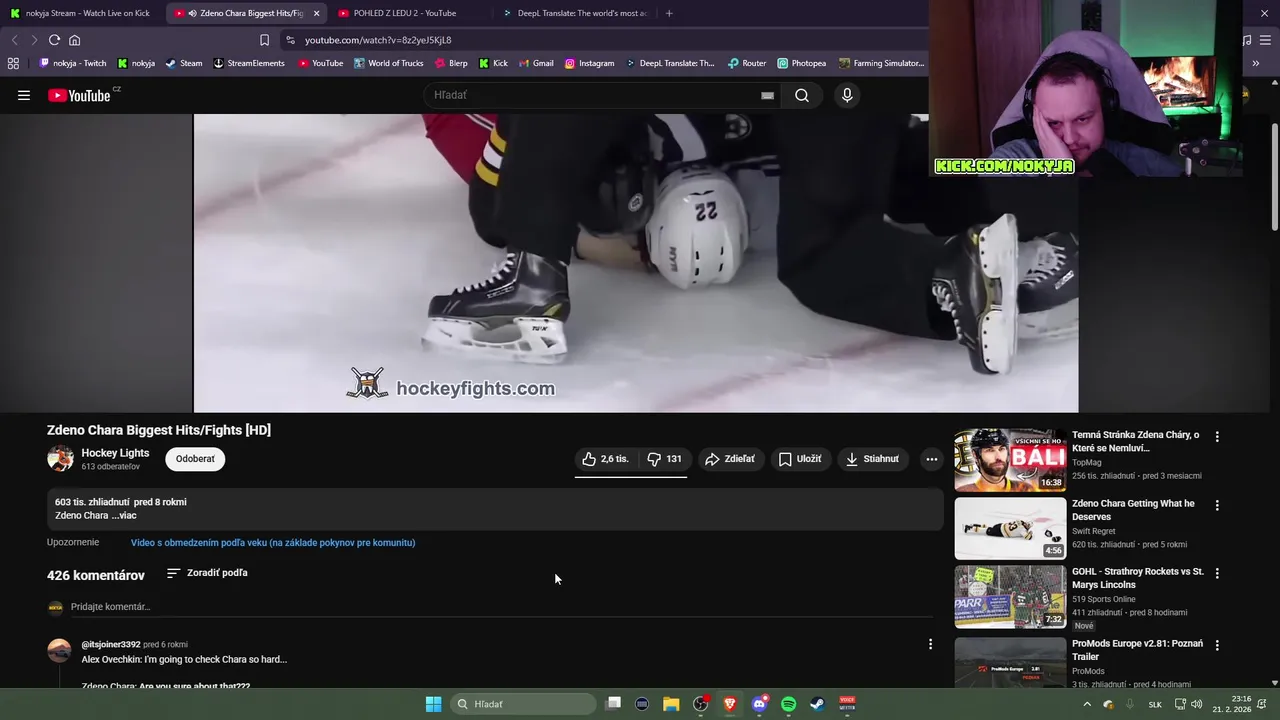Click into the YouTube search field
Viewport: 1280px width, 720px height.
coord(595,95)
